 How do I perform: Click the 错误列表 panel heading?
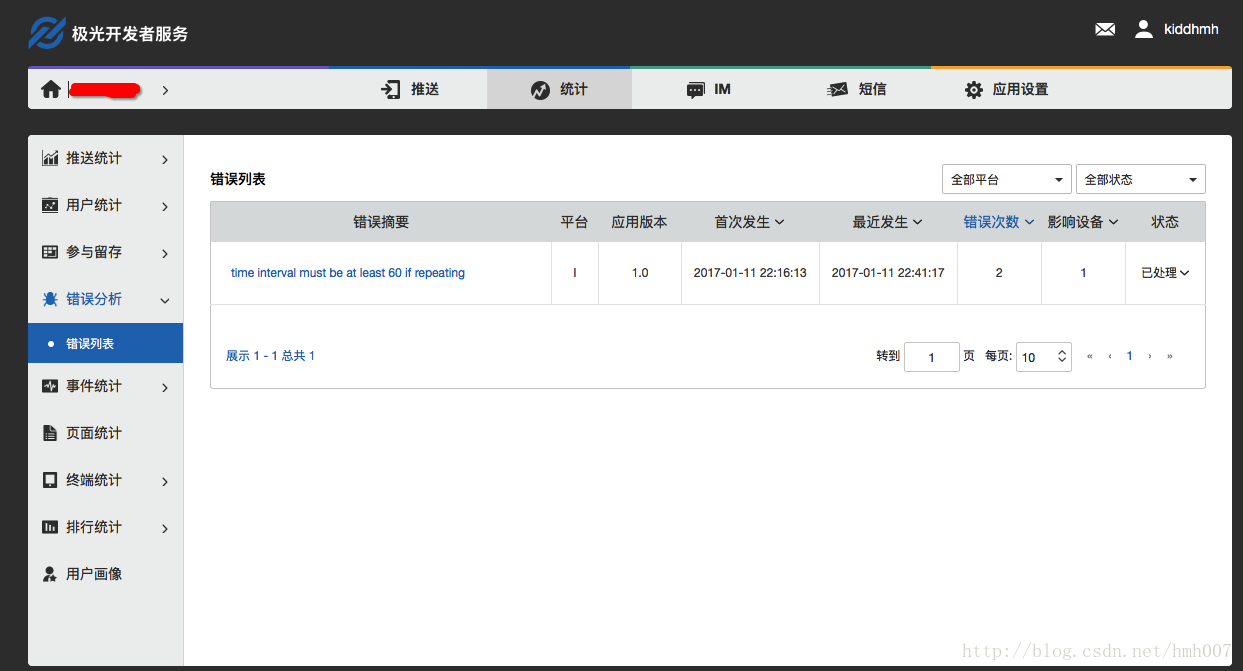[x=238, y=179]
